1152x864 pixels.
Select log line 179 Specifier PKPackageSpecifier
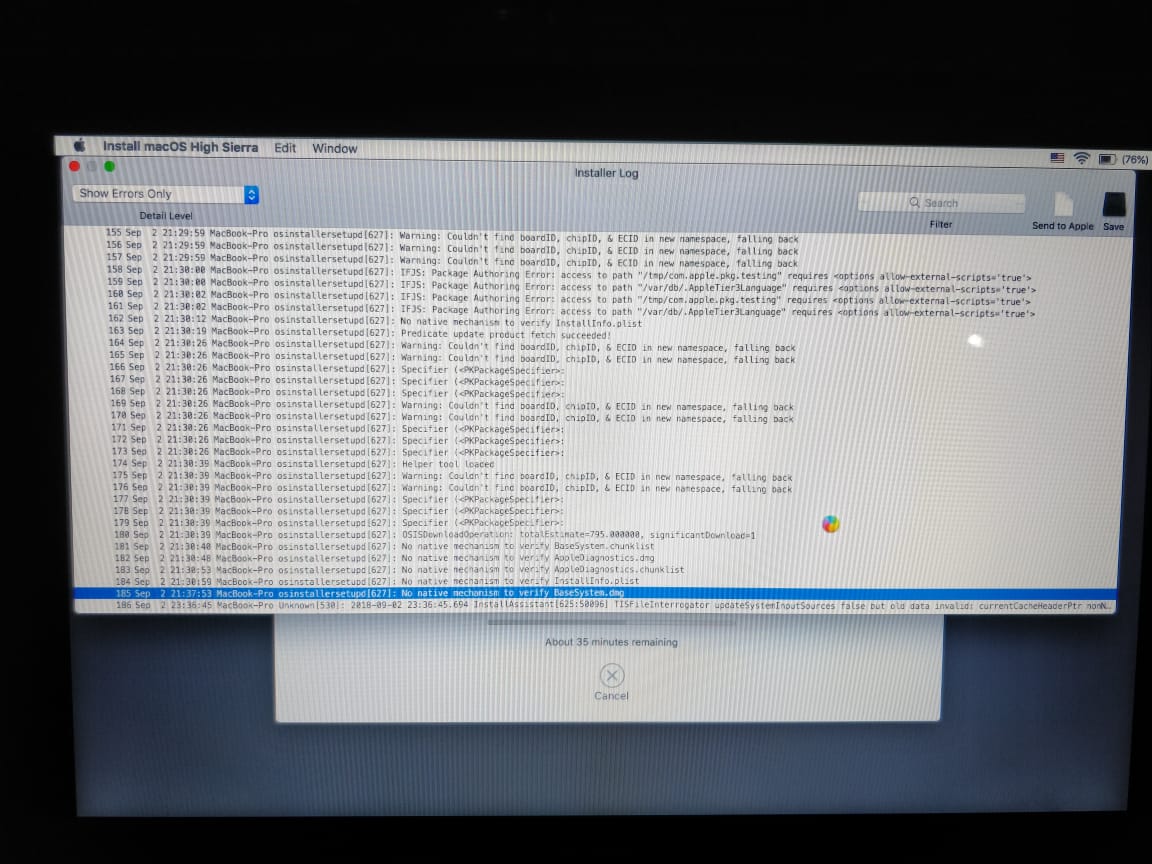click(x=595, y=522)
